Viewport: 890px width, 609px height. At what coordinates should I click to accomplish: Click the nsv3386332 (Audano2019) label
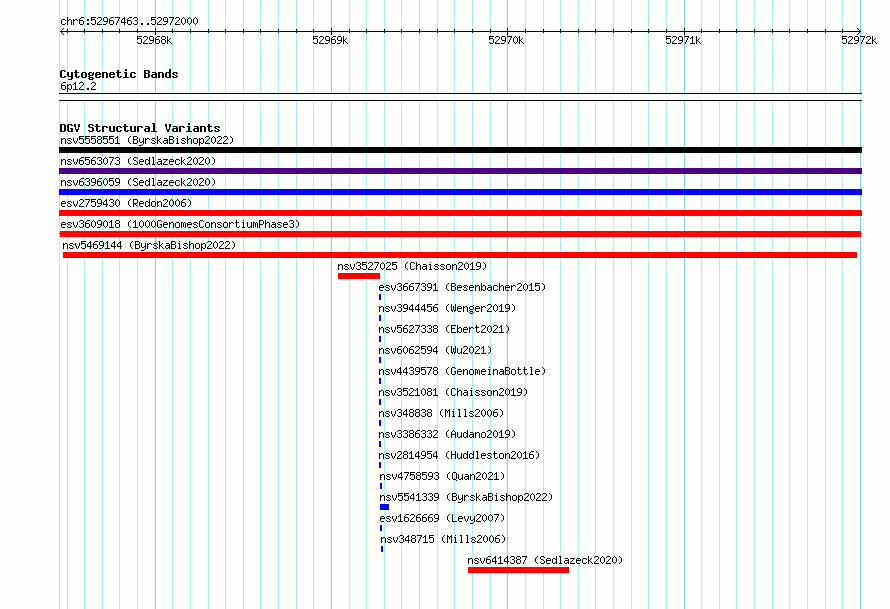coord(447,434)
